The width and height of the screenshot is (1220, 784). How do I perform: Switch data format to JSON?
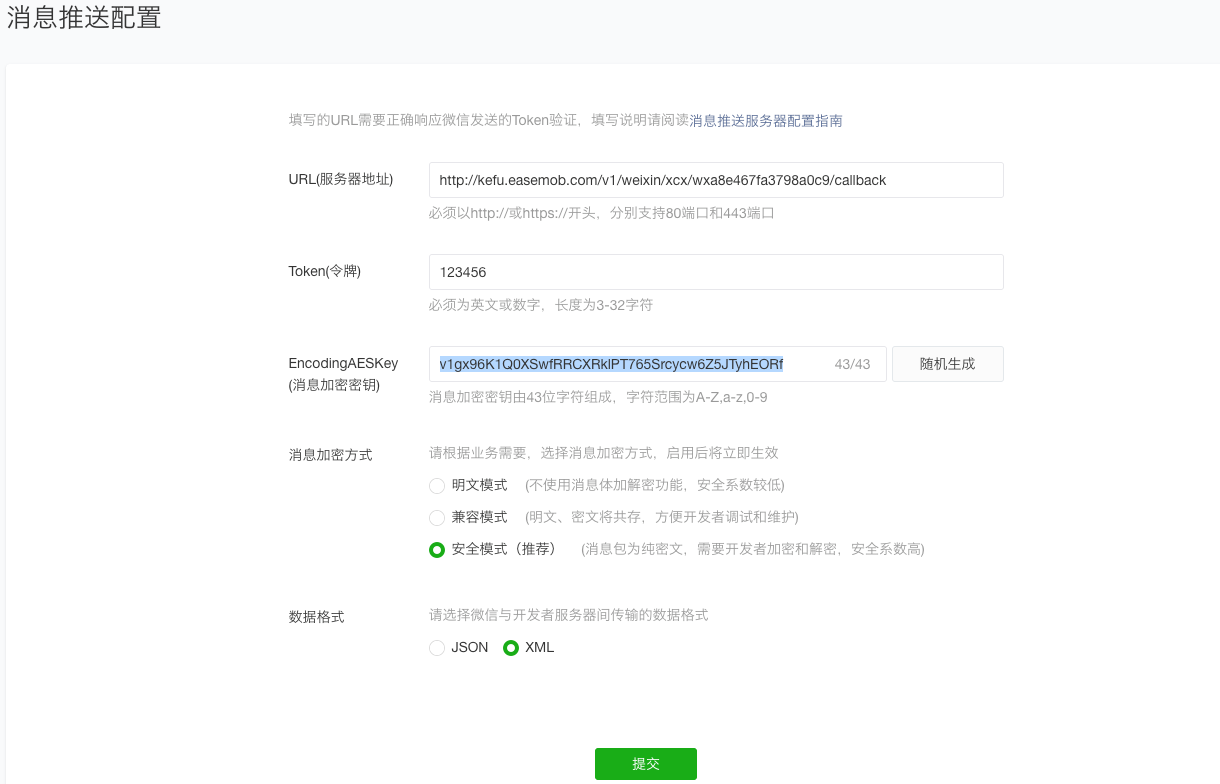point(437,648)
